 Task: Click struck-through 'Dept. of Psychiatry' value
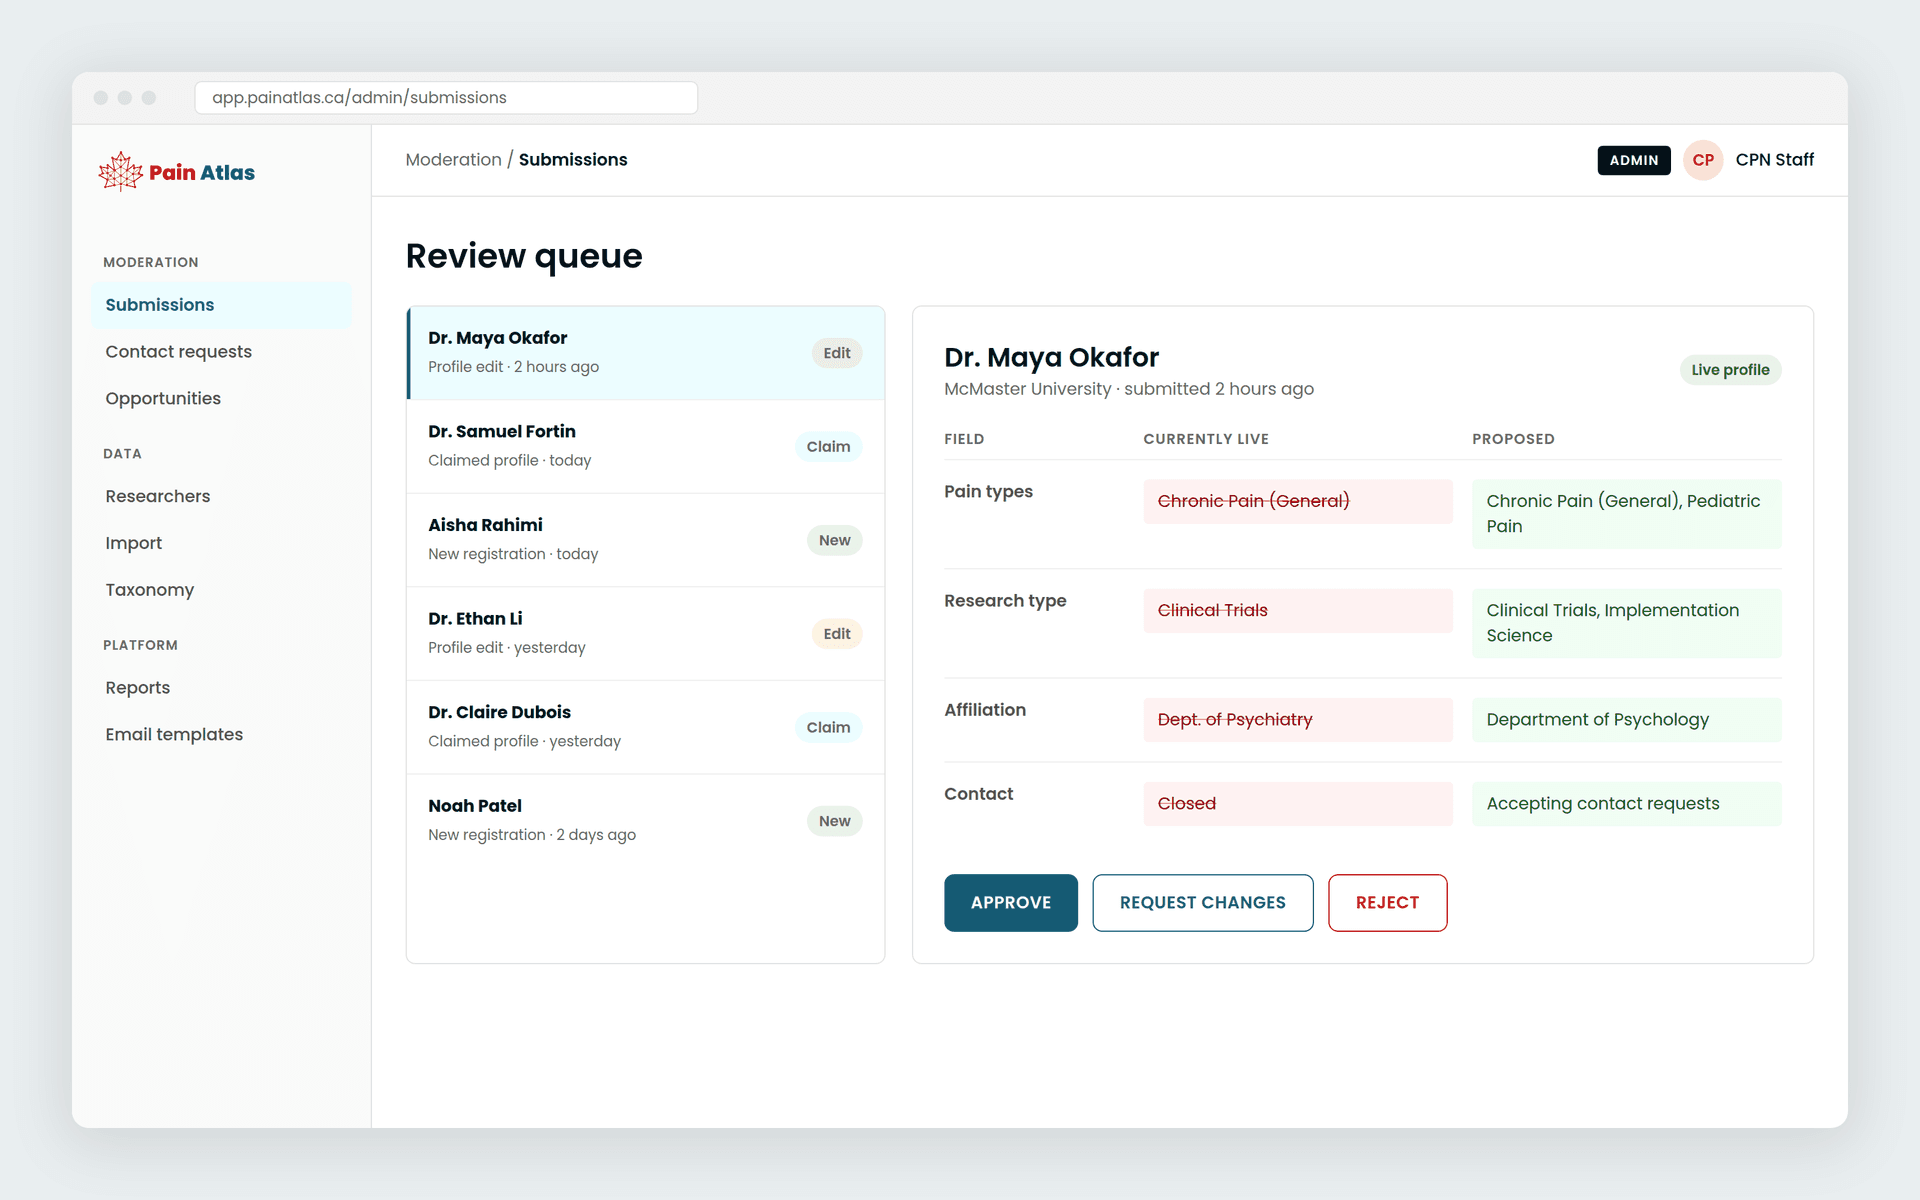[x=1298, y=720]
